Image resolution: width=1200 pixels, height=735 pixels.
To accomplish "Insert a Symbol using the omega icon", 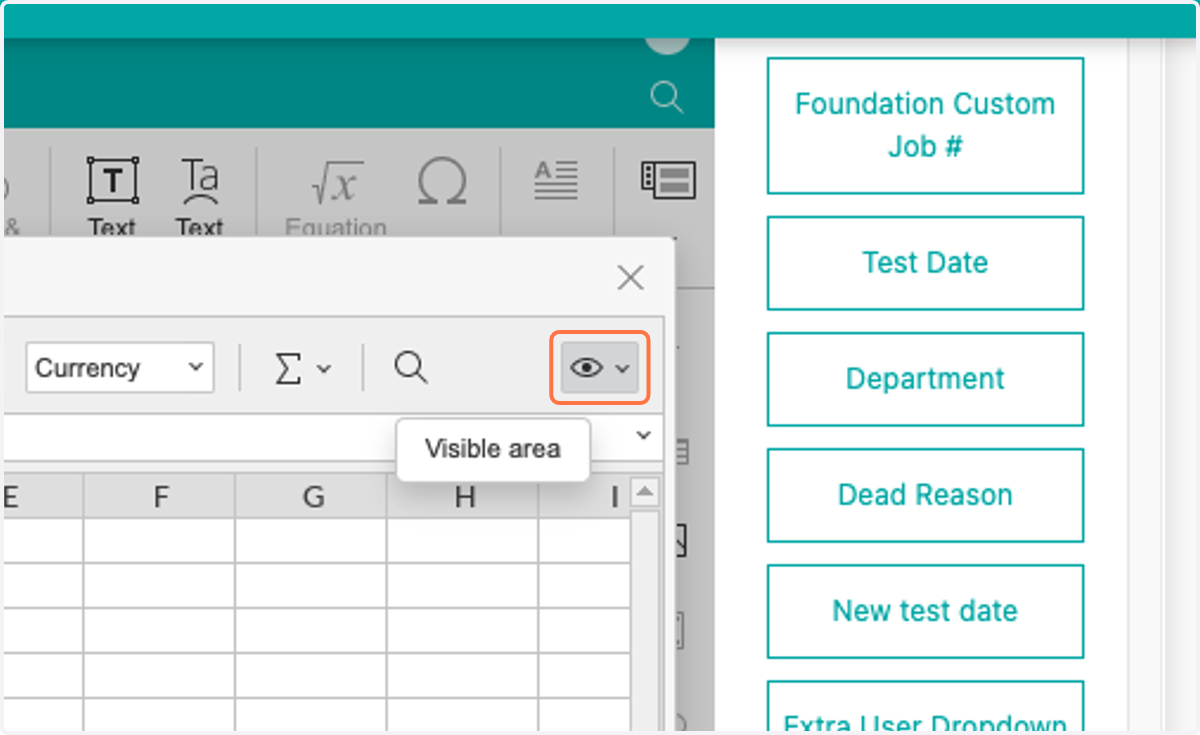I will pyautogui.click(x=442, y=183).
